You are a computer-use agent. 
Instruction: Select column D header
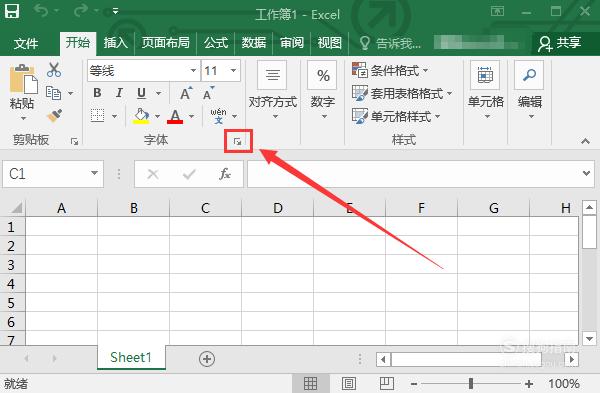277,208
